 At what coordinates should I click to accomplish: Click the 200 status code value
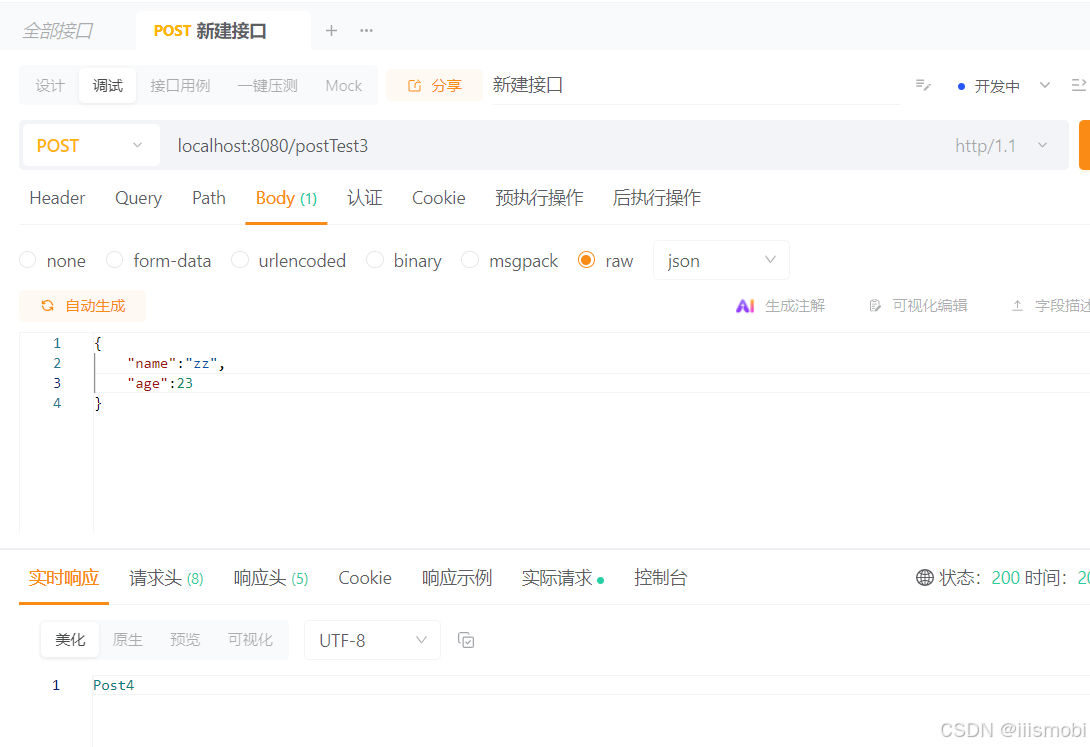coord(1005,577)
